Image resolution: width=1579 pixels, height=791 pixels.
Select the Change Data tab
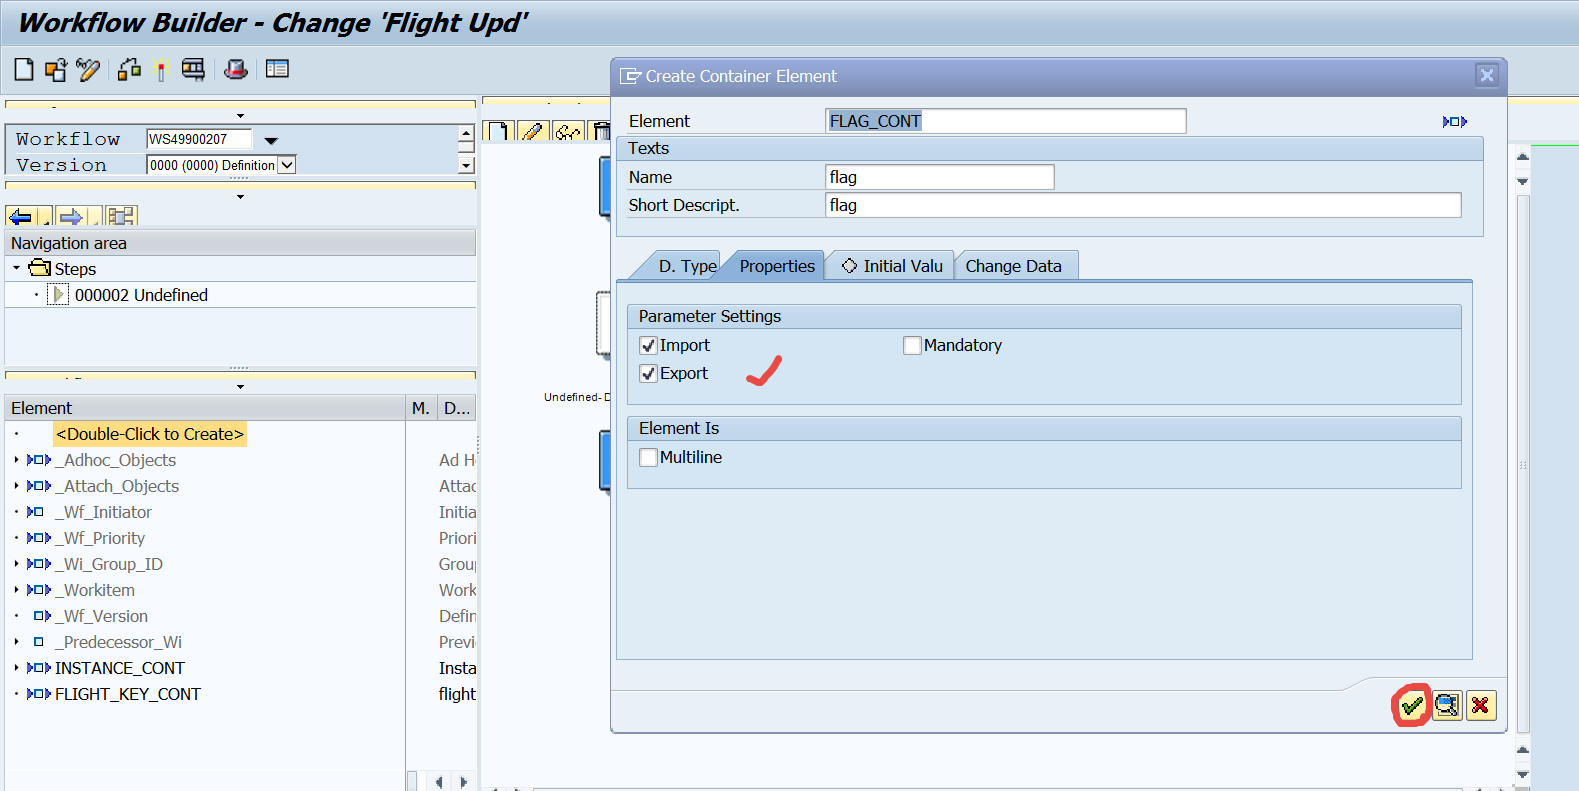tap(1013, 266)
